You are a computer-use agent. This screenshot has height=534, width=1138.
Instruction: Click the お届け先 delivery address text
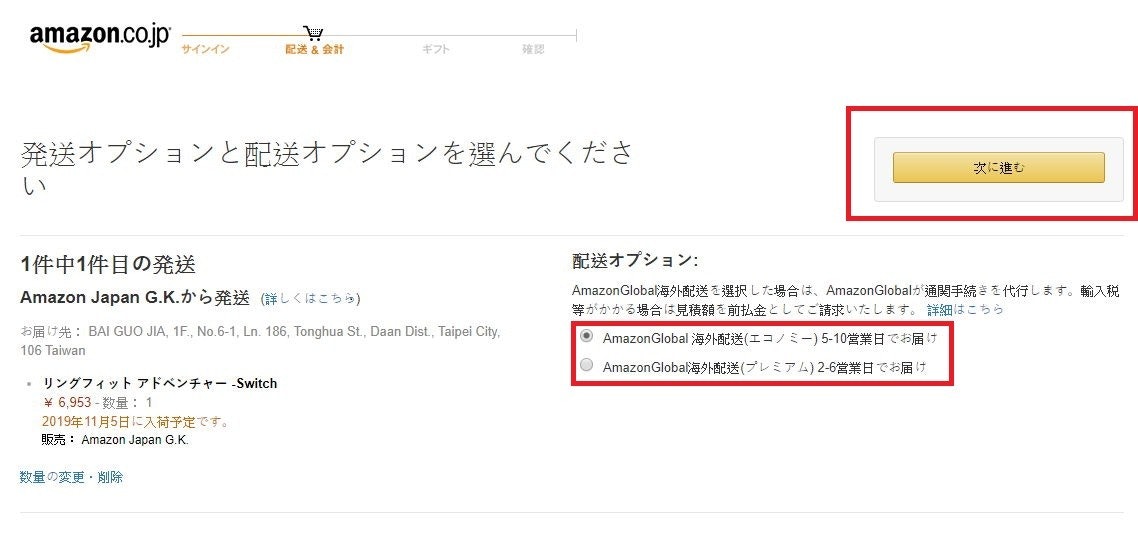pos(260,341)
